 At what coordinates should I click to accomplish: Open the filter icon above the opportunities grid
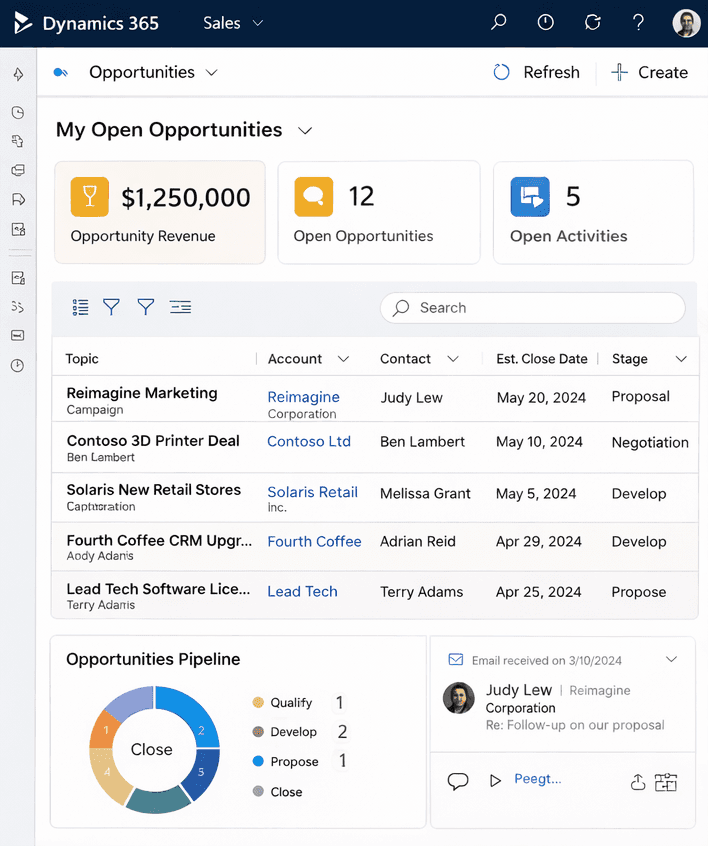tap(111, 307)
